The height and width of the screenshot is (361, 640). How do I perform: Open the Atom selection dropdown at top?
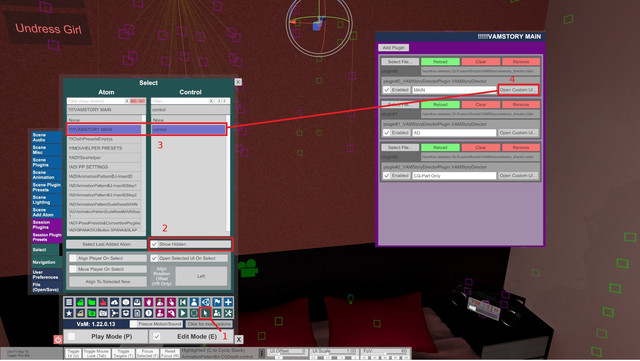[106, 110]
